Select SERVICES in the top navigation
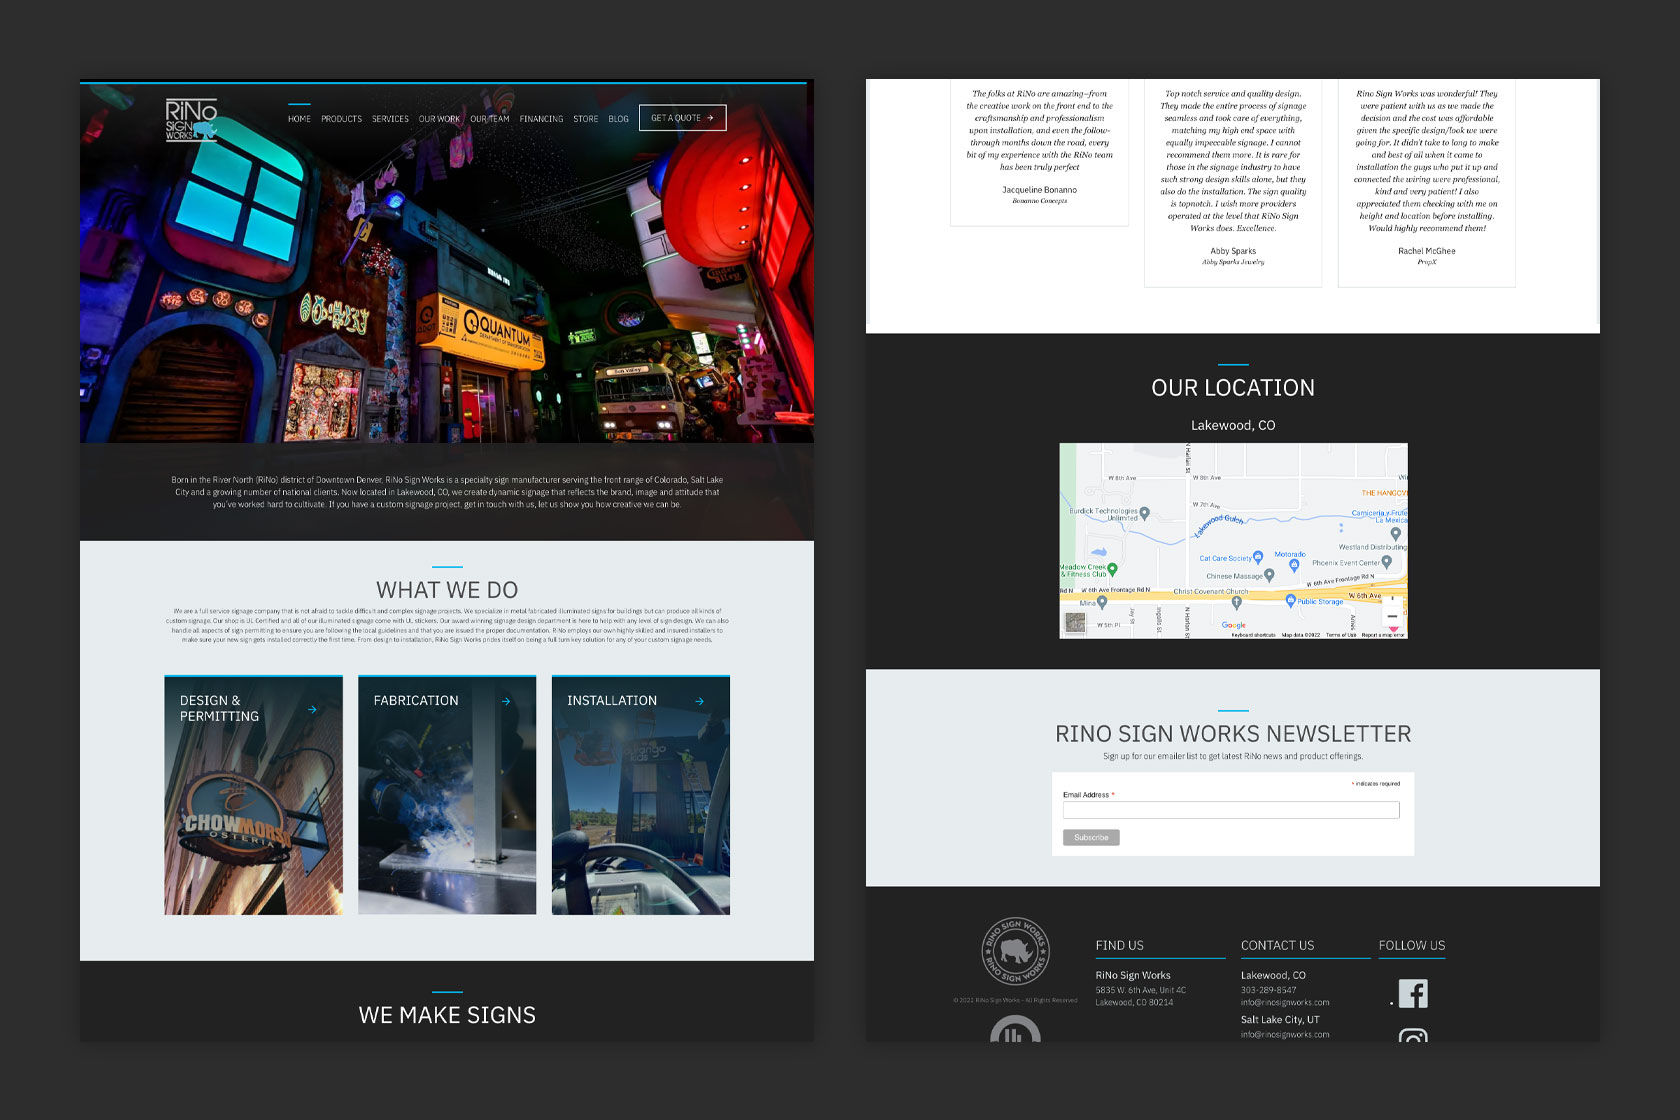Image resolution: width=1680 pixels, height=1120 pixels. click(389, 118)
